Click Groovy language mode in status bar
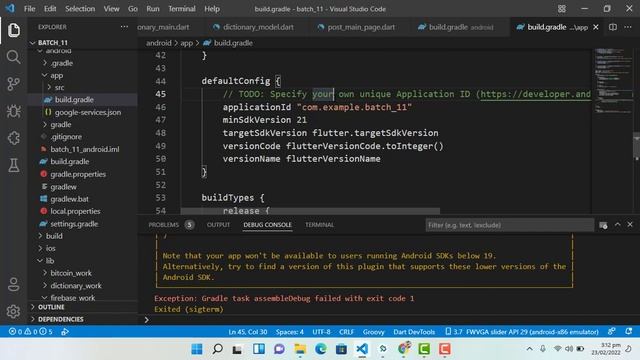The width and height of the screenshot is (640, 360). (x=373, y=331)
